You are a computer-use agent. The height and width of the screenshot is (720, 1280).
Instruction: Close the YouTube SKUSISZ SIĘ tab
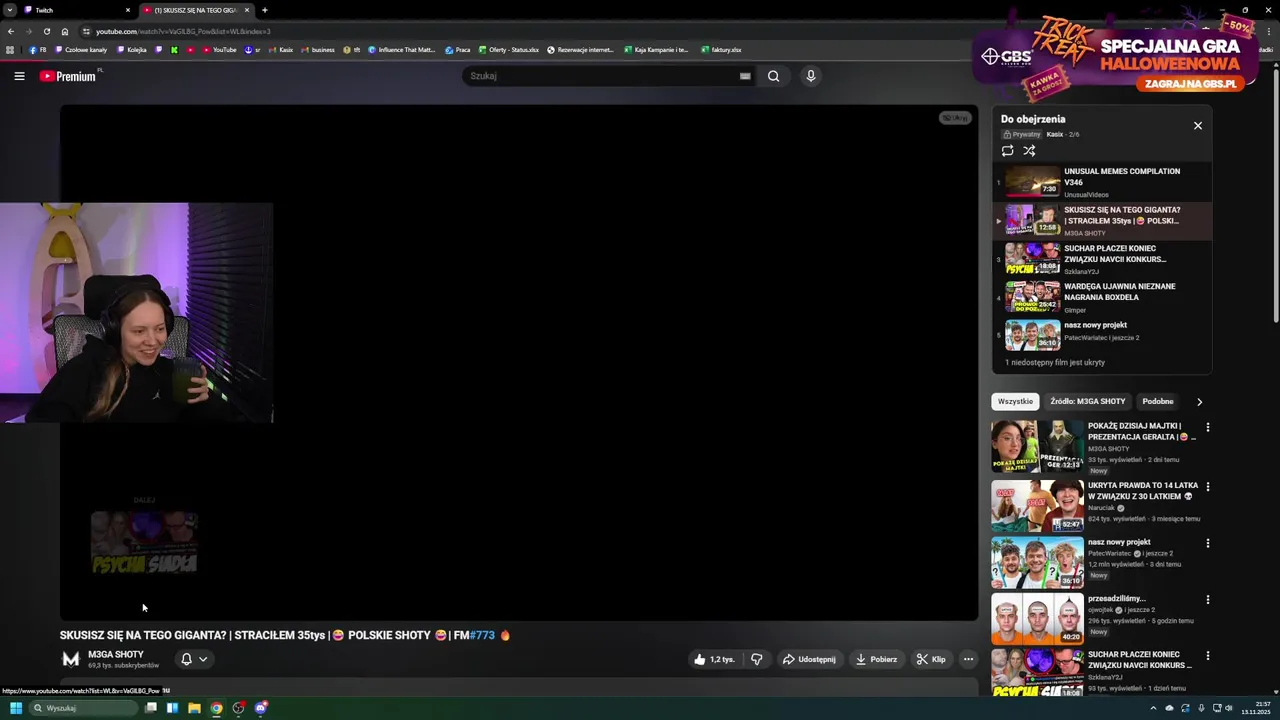click(247, 10)
